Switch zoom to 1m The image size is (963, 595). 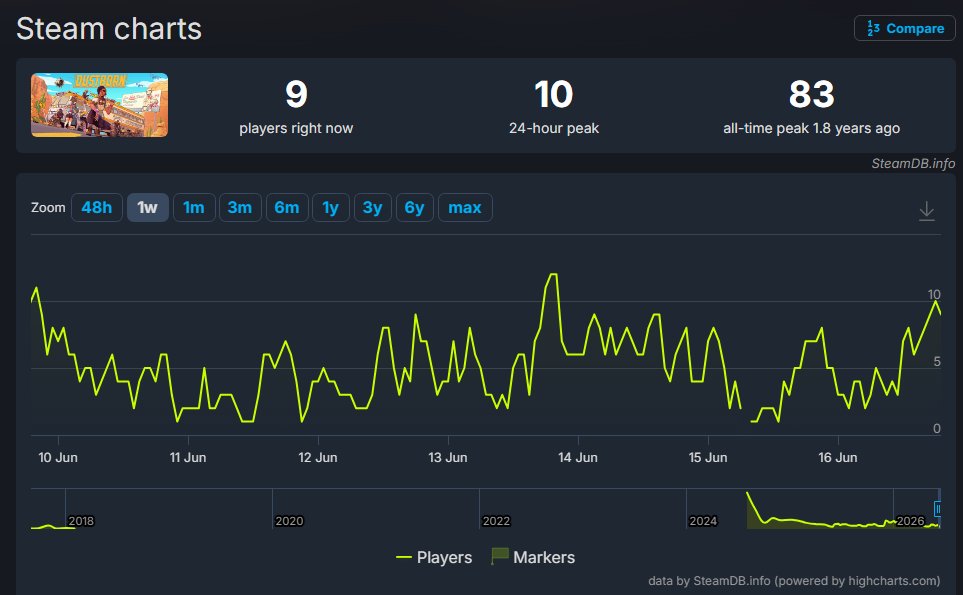pyautogui.click(x=194, y=208)
